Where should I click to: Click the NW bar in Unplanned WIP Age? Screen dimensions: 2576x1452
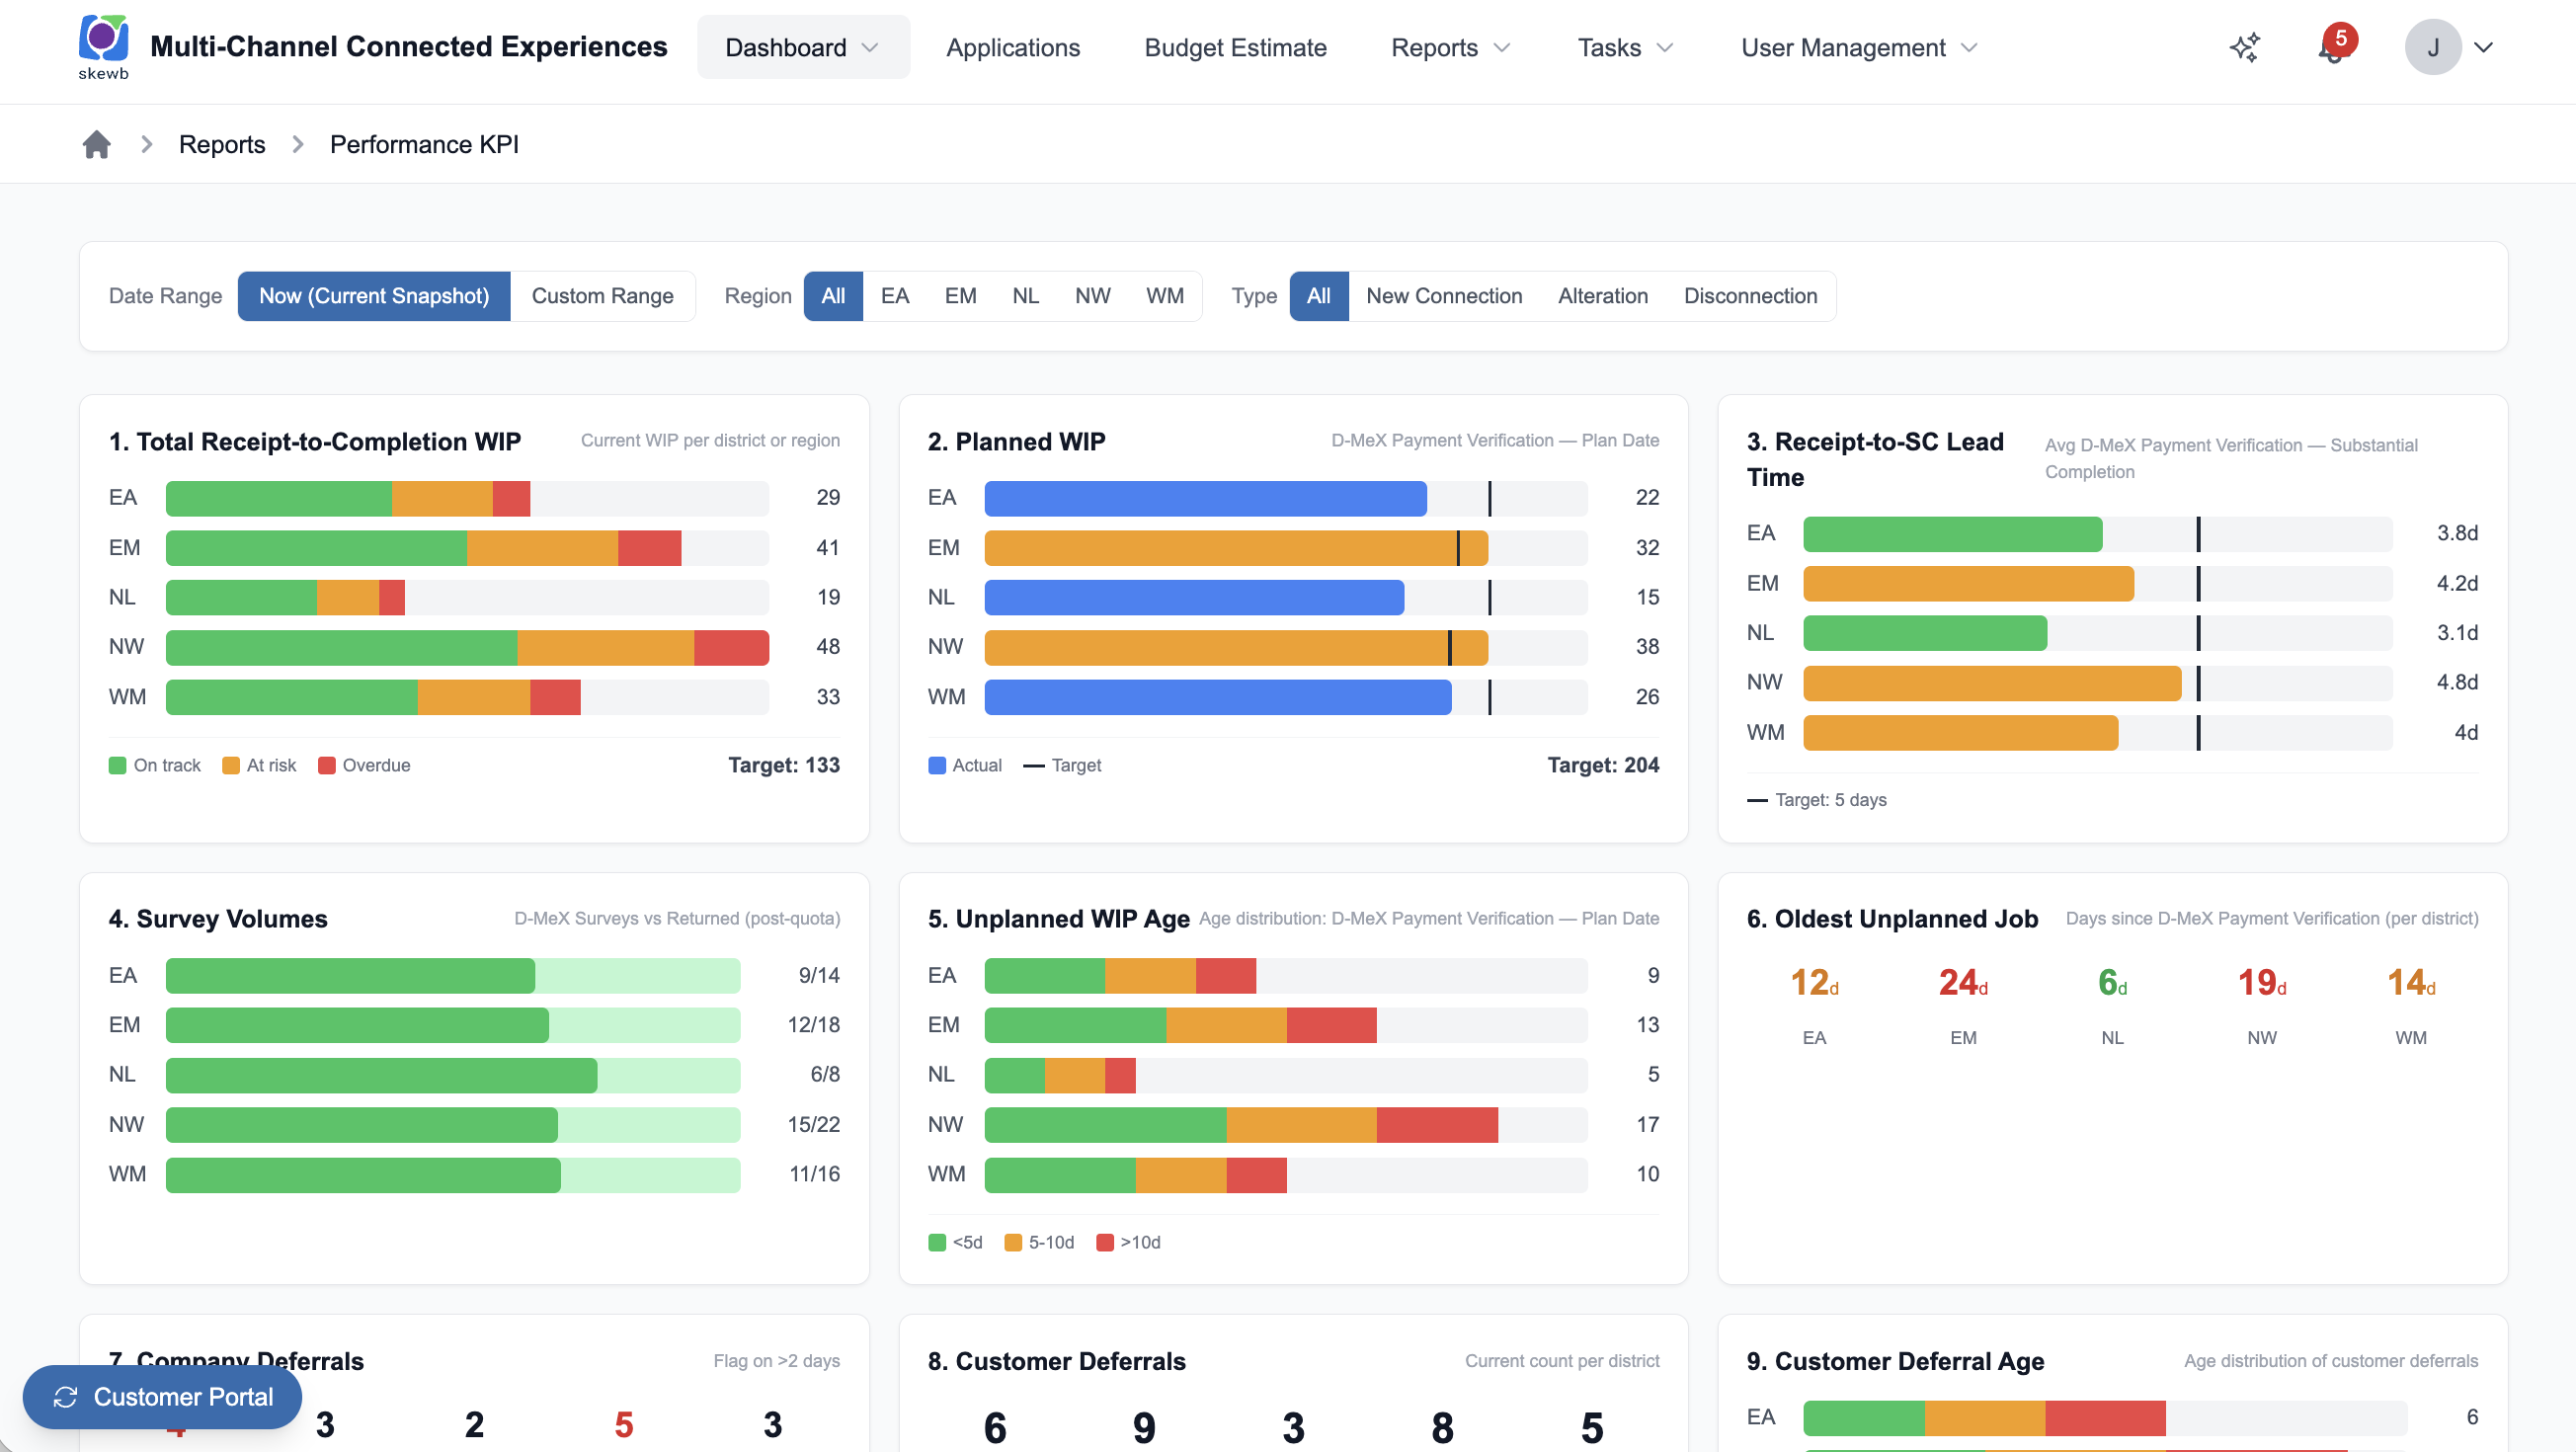coord(1241,1125)
